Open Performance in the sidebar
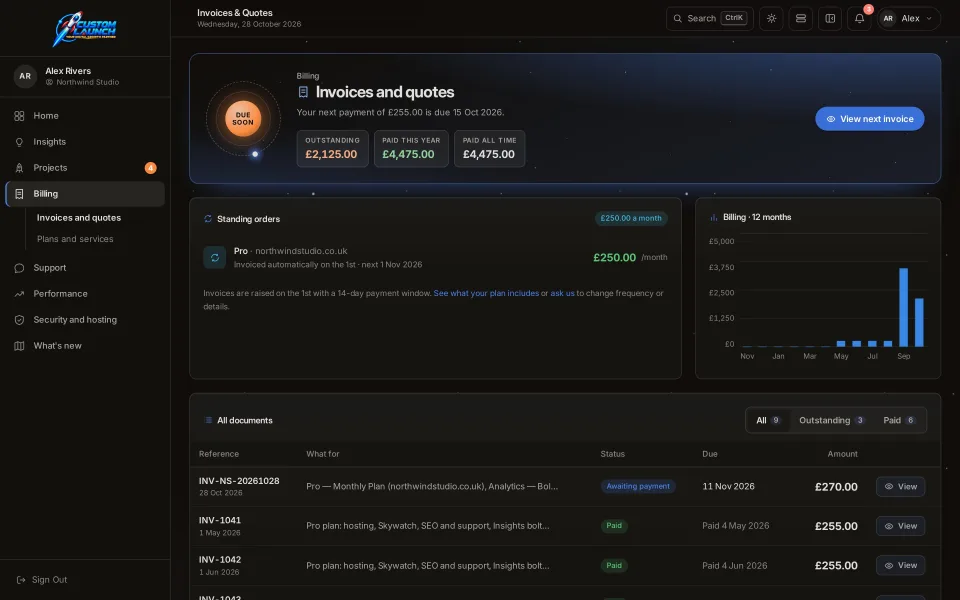 pos(84,294)
